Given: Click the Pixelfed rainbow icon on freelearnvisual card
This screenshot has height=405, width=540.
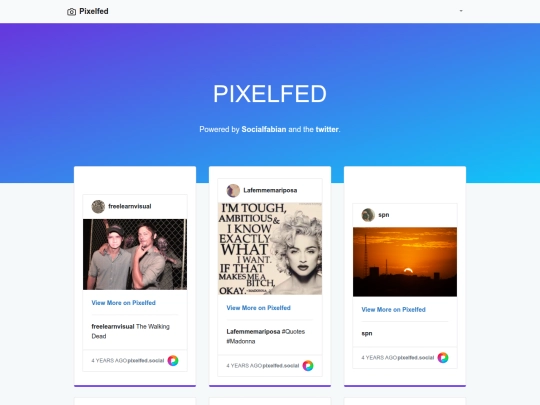Looking at the screenshot, I should [173, 361].
